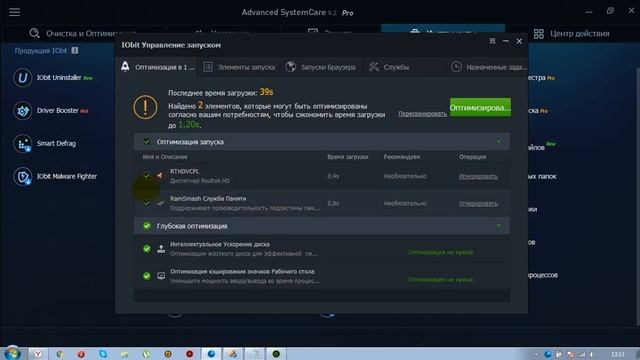Click the Время загрузки column header
Image resolution: width=640 pixels, height=360 pixels.
point(348,157)
